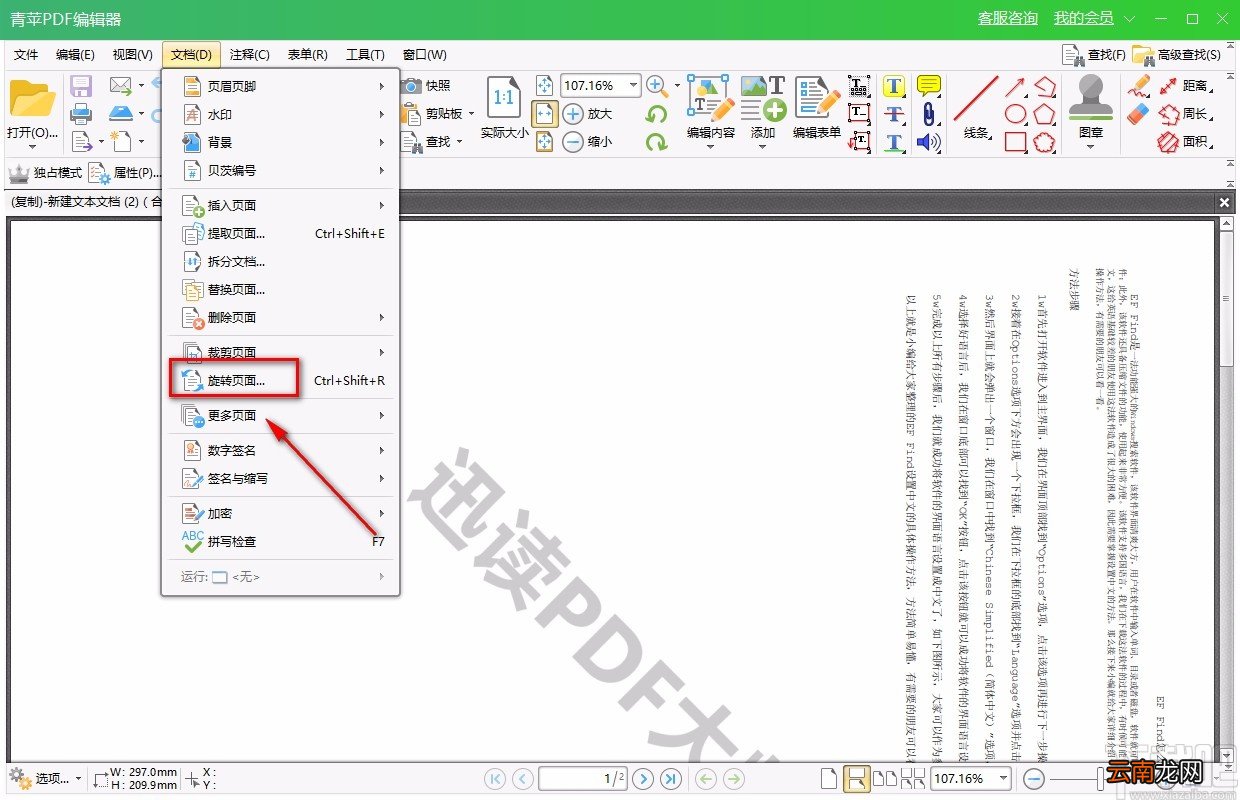Click the Email envelope icon

tap(121, 86)
